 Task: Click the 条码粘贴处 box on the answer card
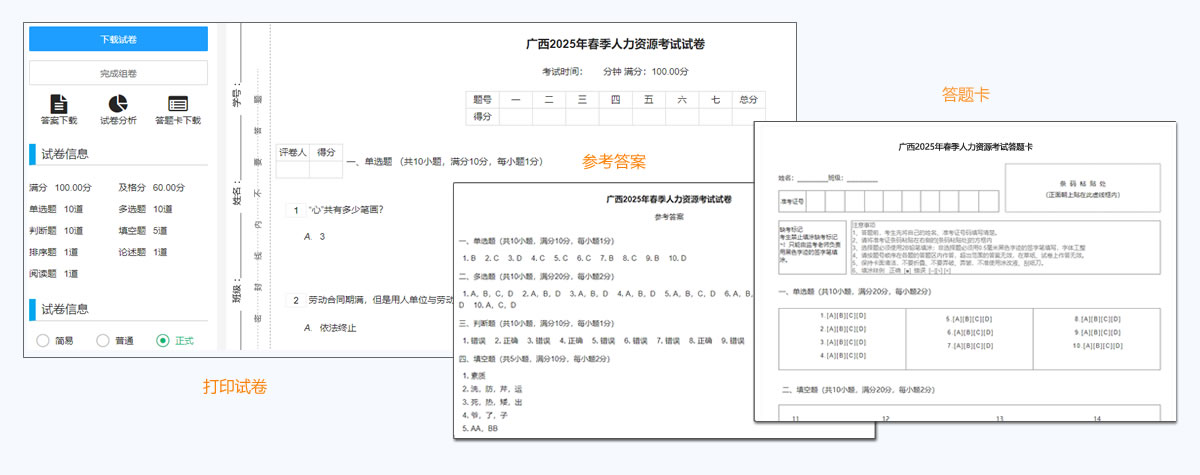1081,189
